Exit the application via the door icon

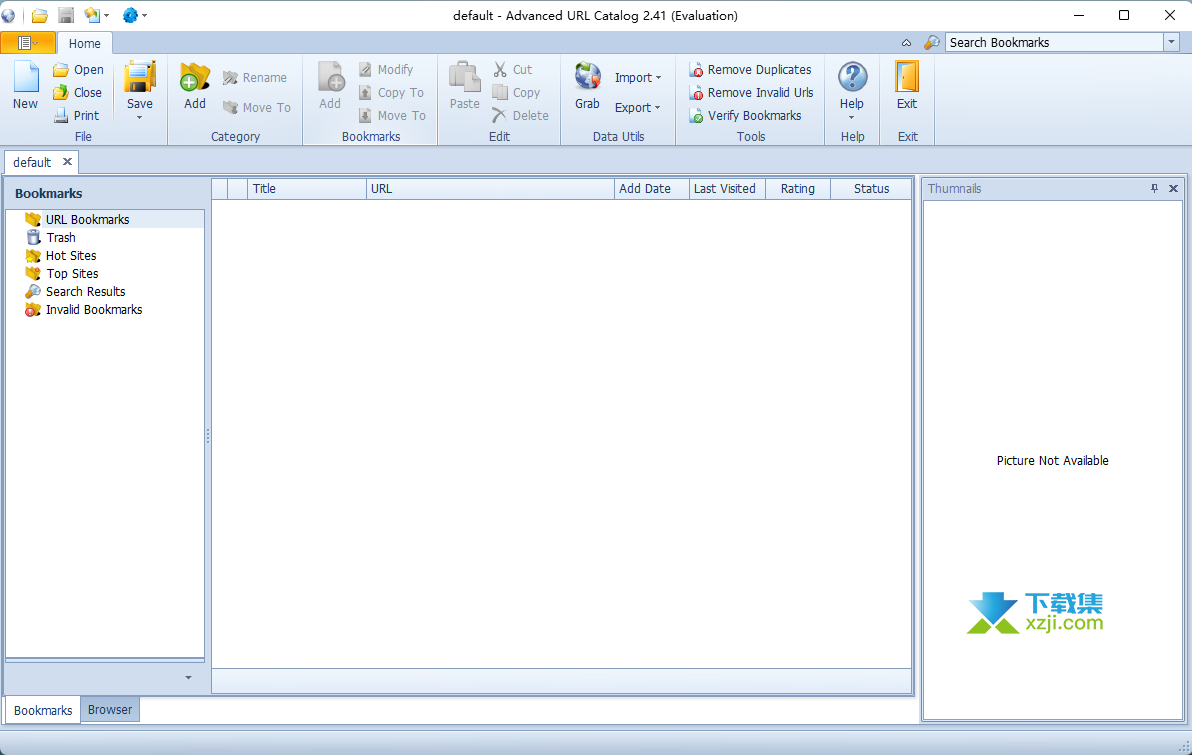click(907, 77)
